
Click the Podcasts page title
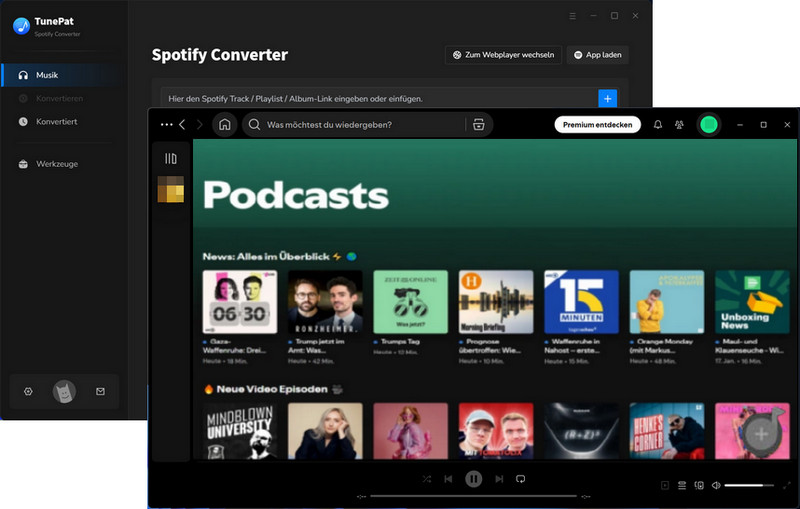296,195
